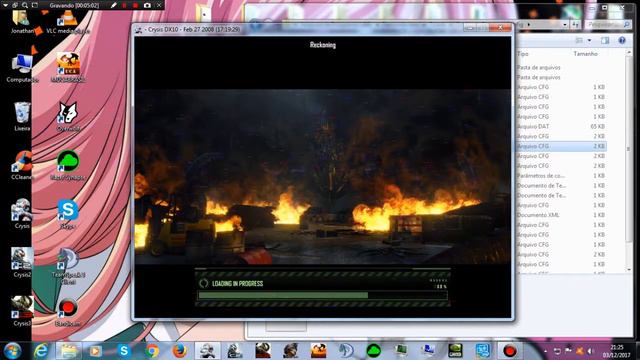Viewport: 640px width, 360px height.
Task: Open the VLC media player desktop shortcut
Action: point(68,22)
